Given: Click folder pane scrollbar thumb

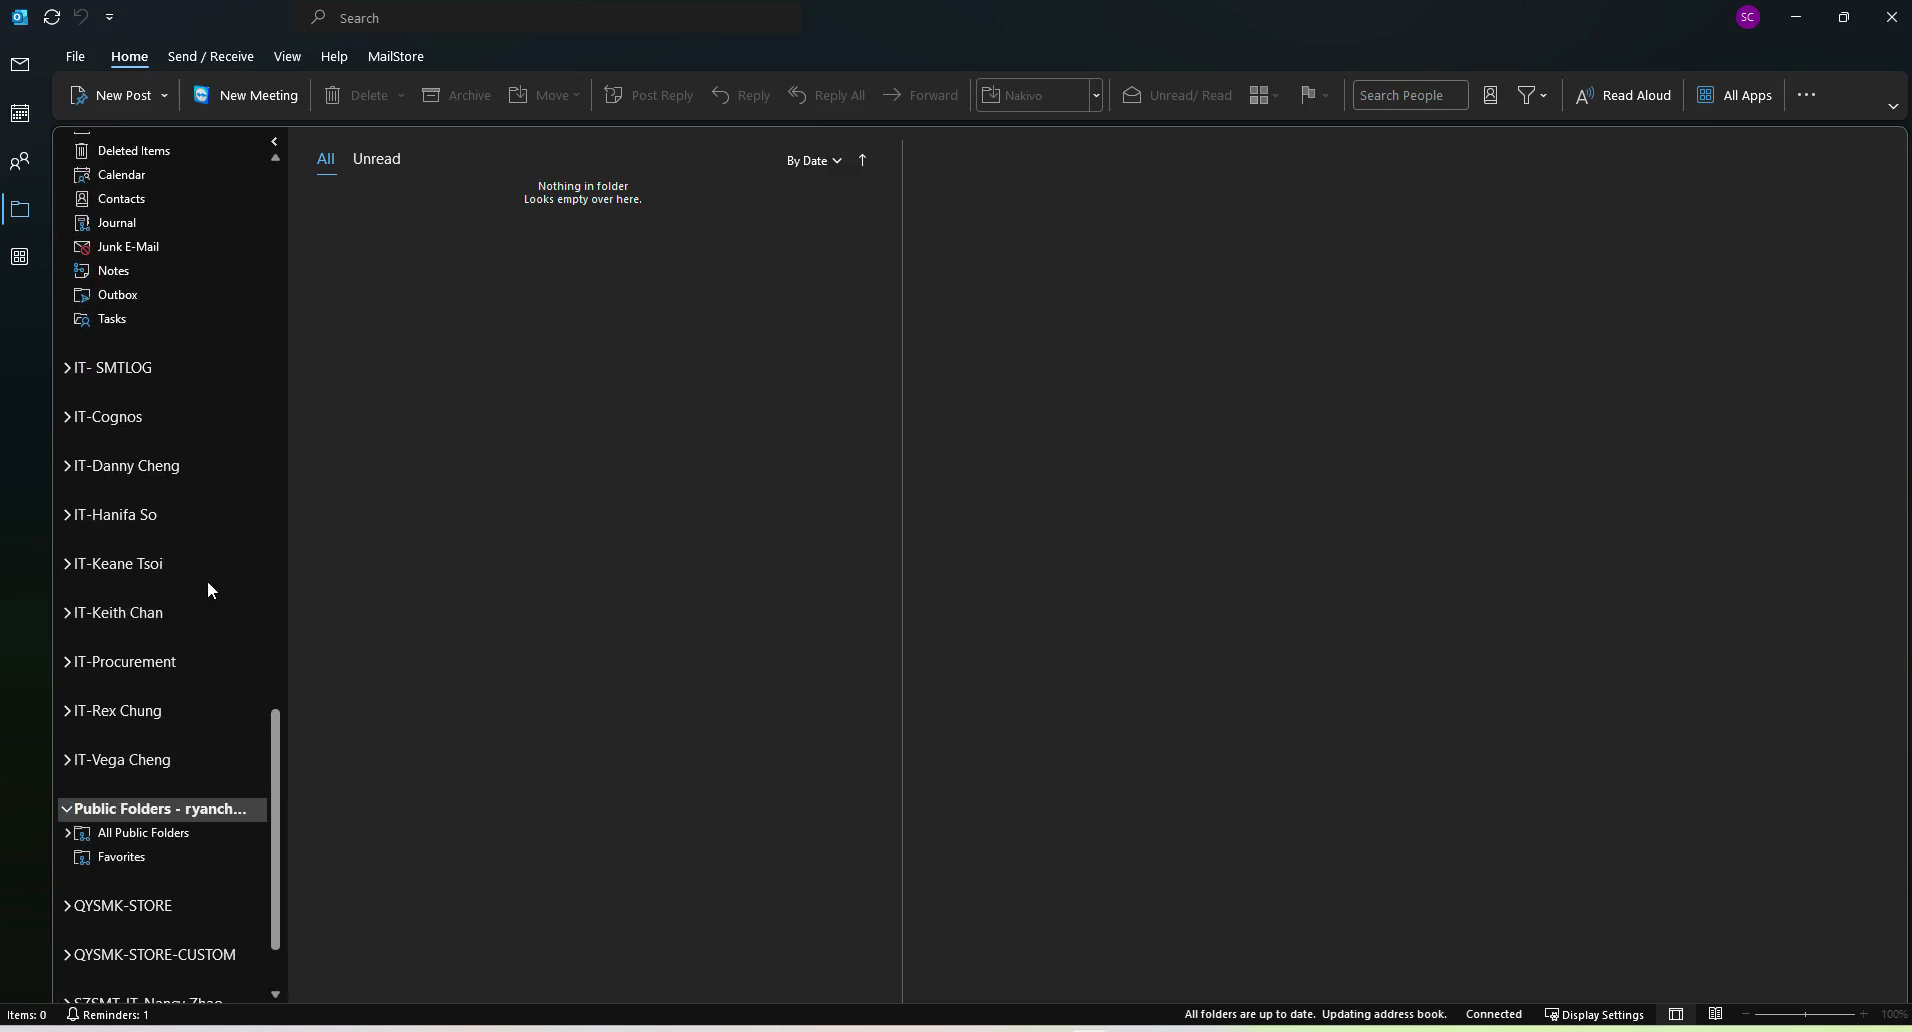Looking at the screenshot, I should click(275, 829).
